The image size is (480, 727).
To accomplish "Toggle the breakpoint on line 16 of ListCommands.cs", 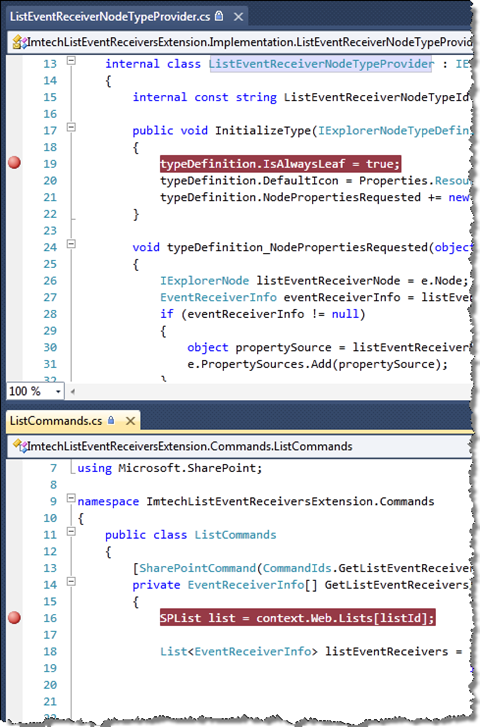I will tap(14, 618).
